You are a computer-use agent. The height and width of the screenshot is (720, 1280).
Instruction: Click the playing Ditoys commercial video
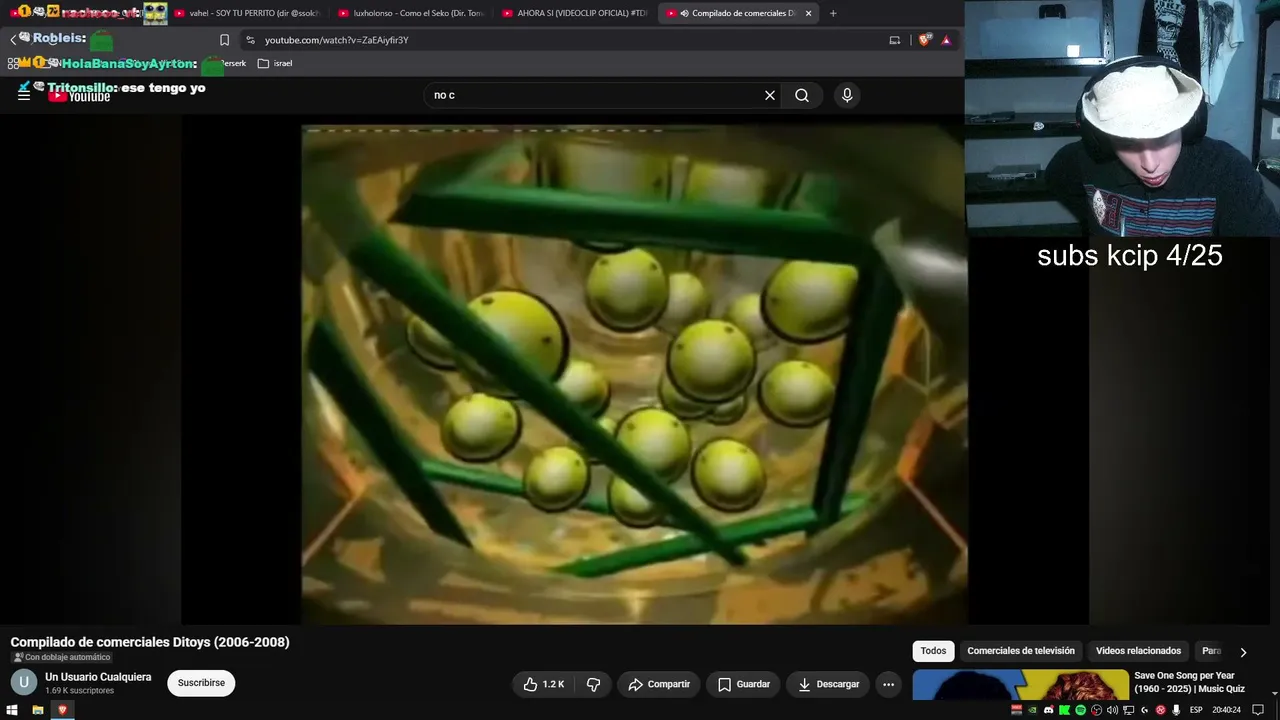pyautogui.click(x=634, y=374)
